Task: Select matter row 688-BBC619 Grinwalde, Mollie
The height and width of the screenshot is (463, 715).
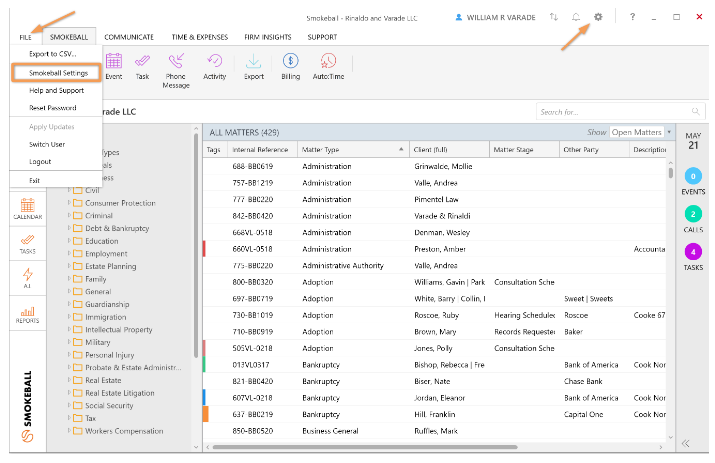Action: click(435, 166)
